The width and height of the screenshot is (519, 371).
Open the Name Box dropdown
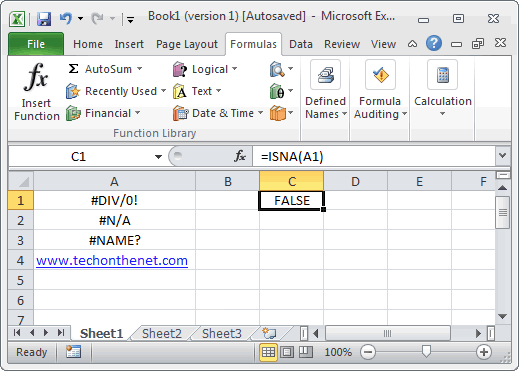[x=158, y=157]
